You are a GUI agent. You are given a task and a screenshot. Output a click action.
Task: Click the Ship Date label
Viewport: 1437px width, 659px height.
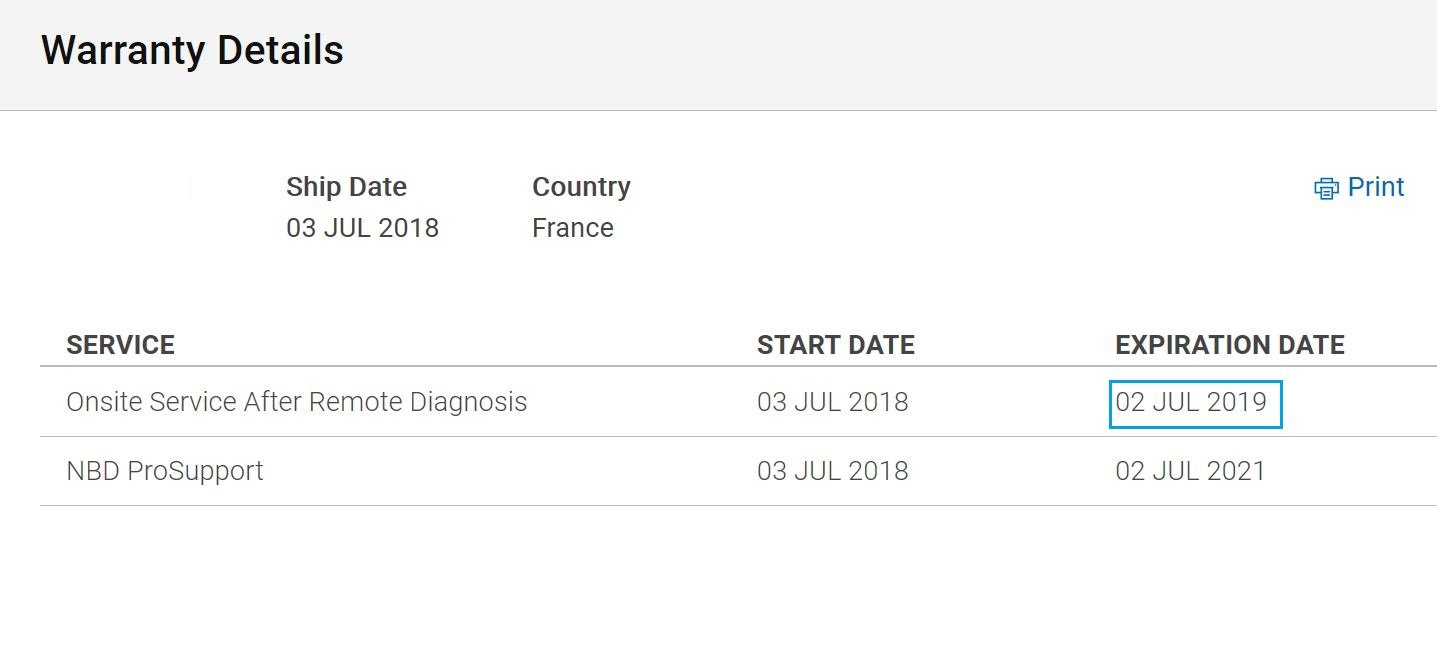click(x=346, y=187)
